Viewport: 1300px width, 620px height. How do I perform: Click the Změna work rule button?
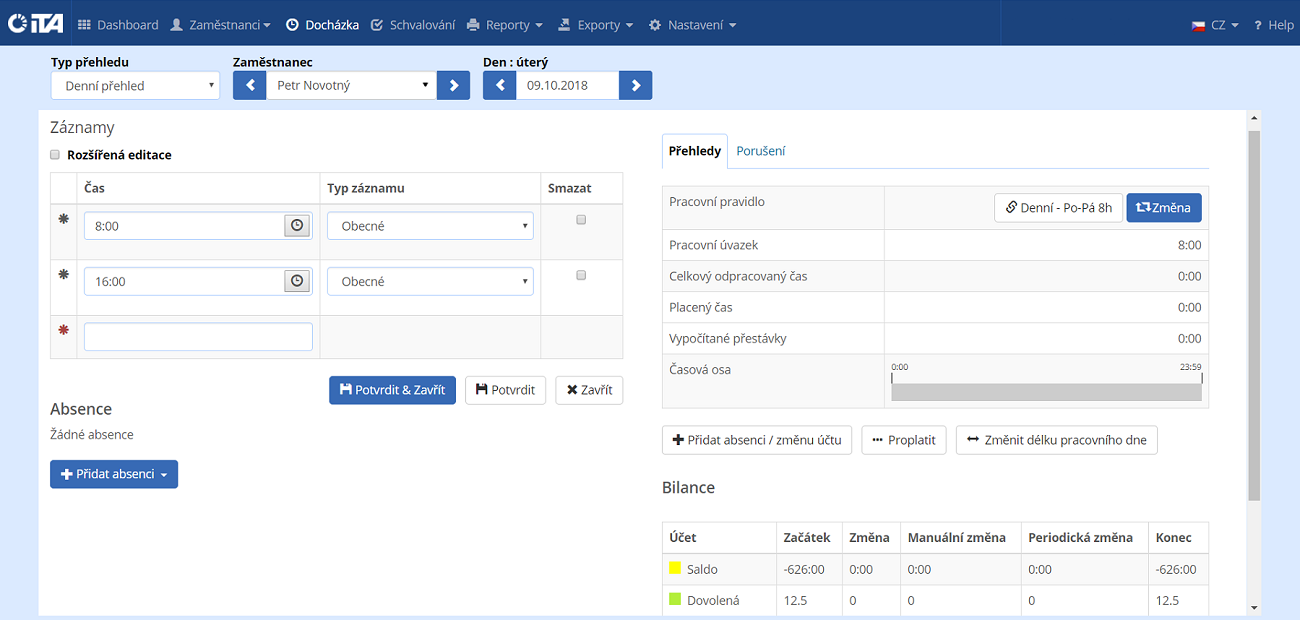(x=1163, y=208)
